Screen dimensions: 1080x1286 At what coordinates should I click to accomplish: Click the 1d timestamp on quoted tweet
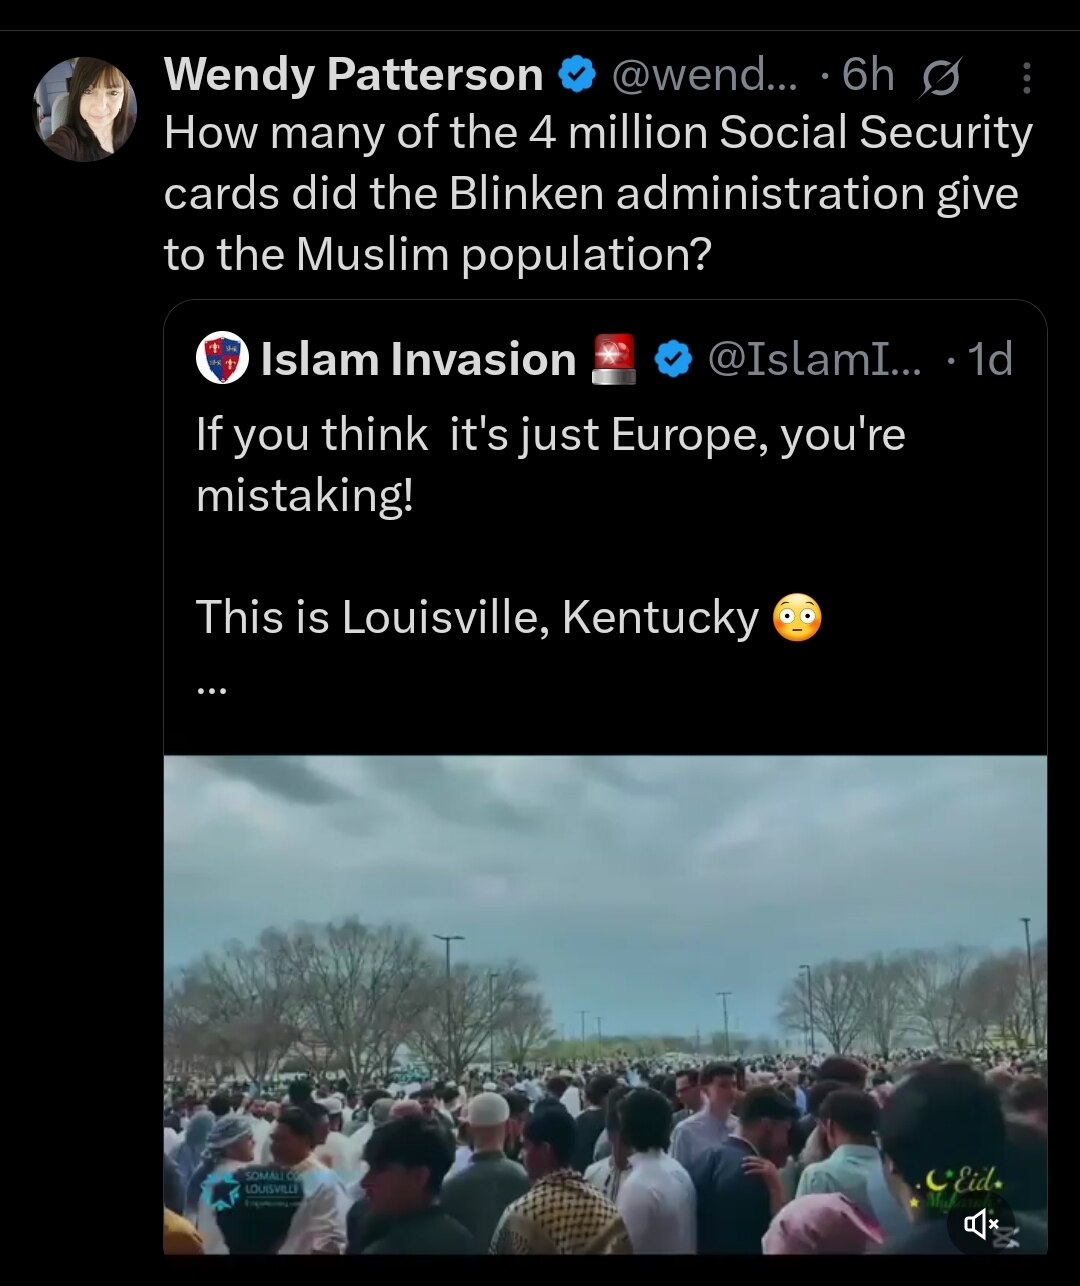992,358
